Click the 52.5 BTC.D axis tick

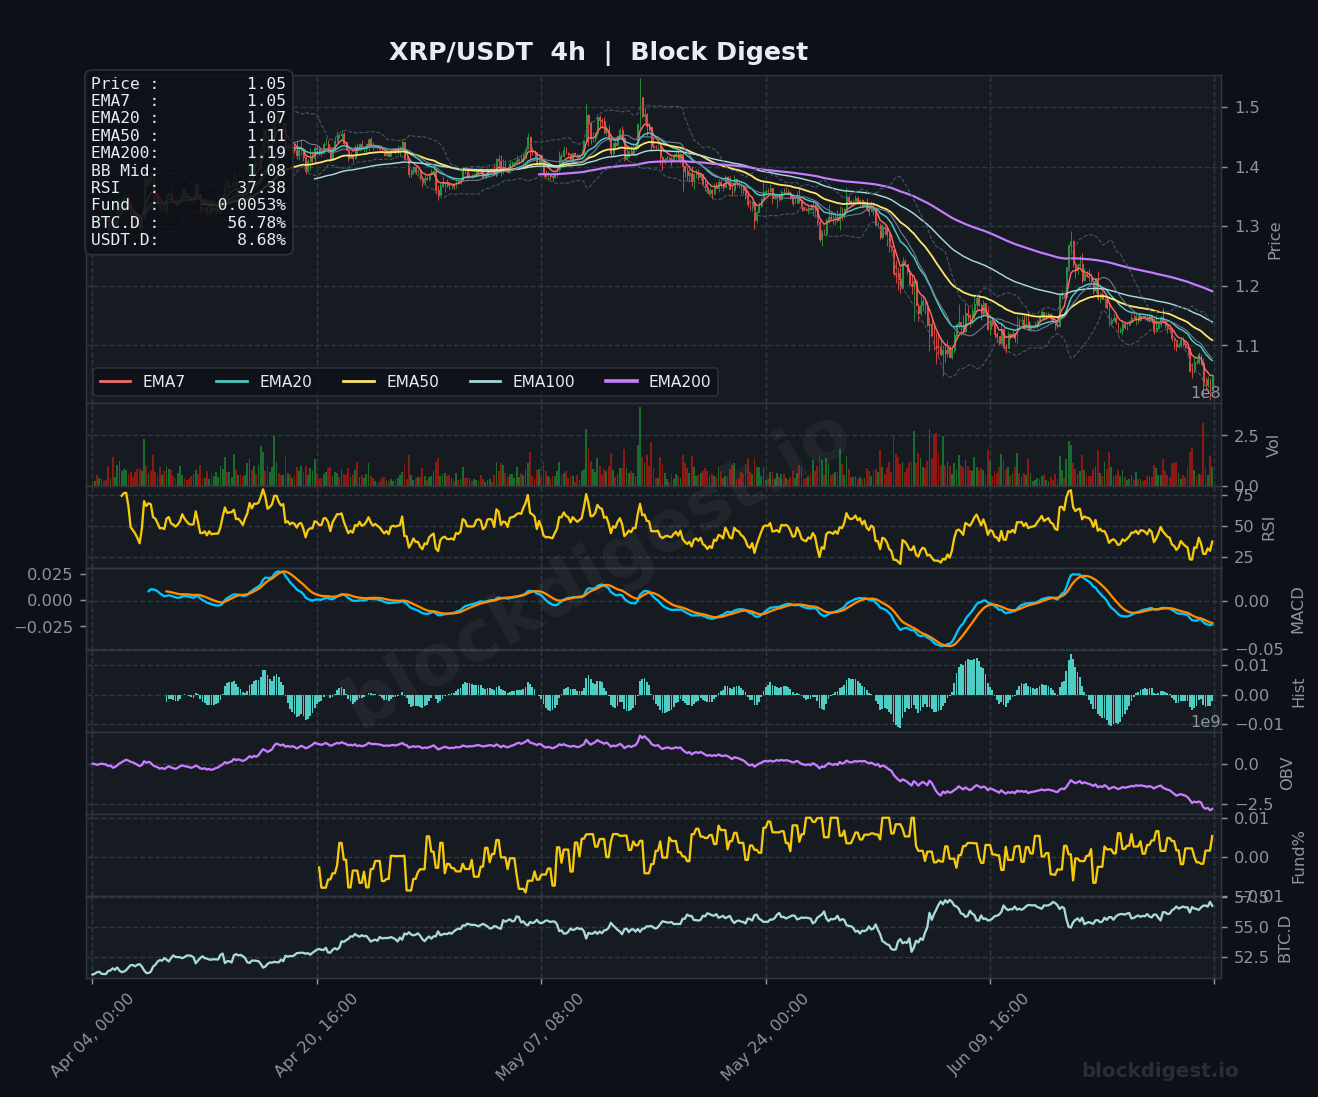pyautogui.click(x=1251, y=958)
